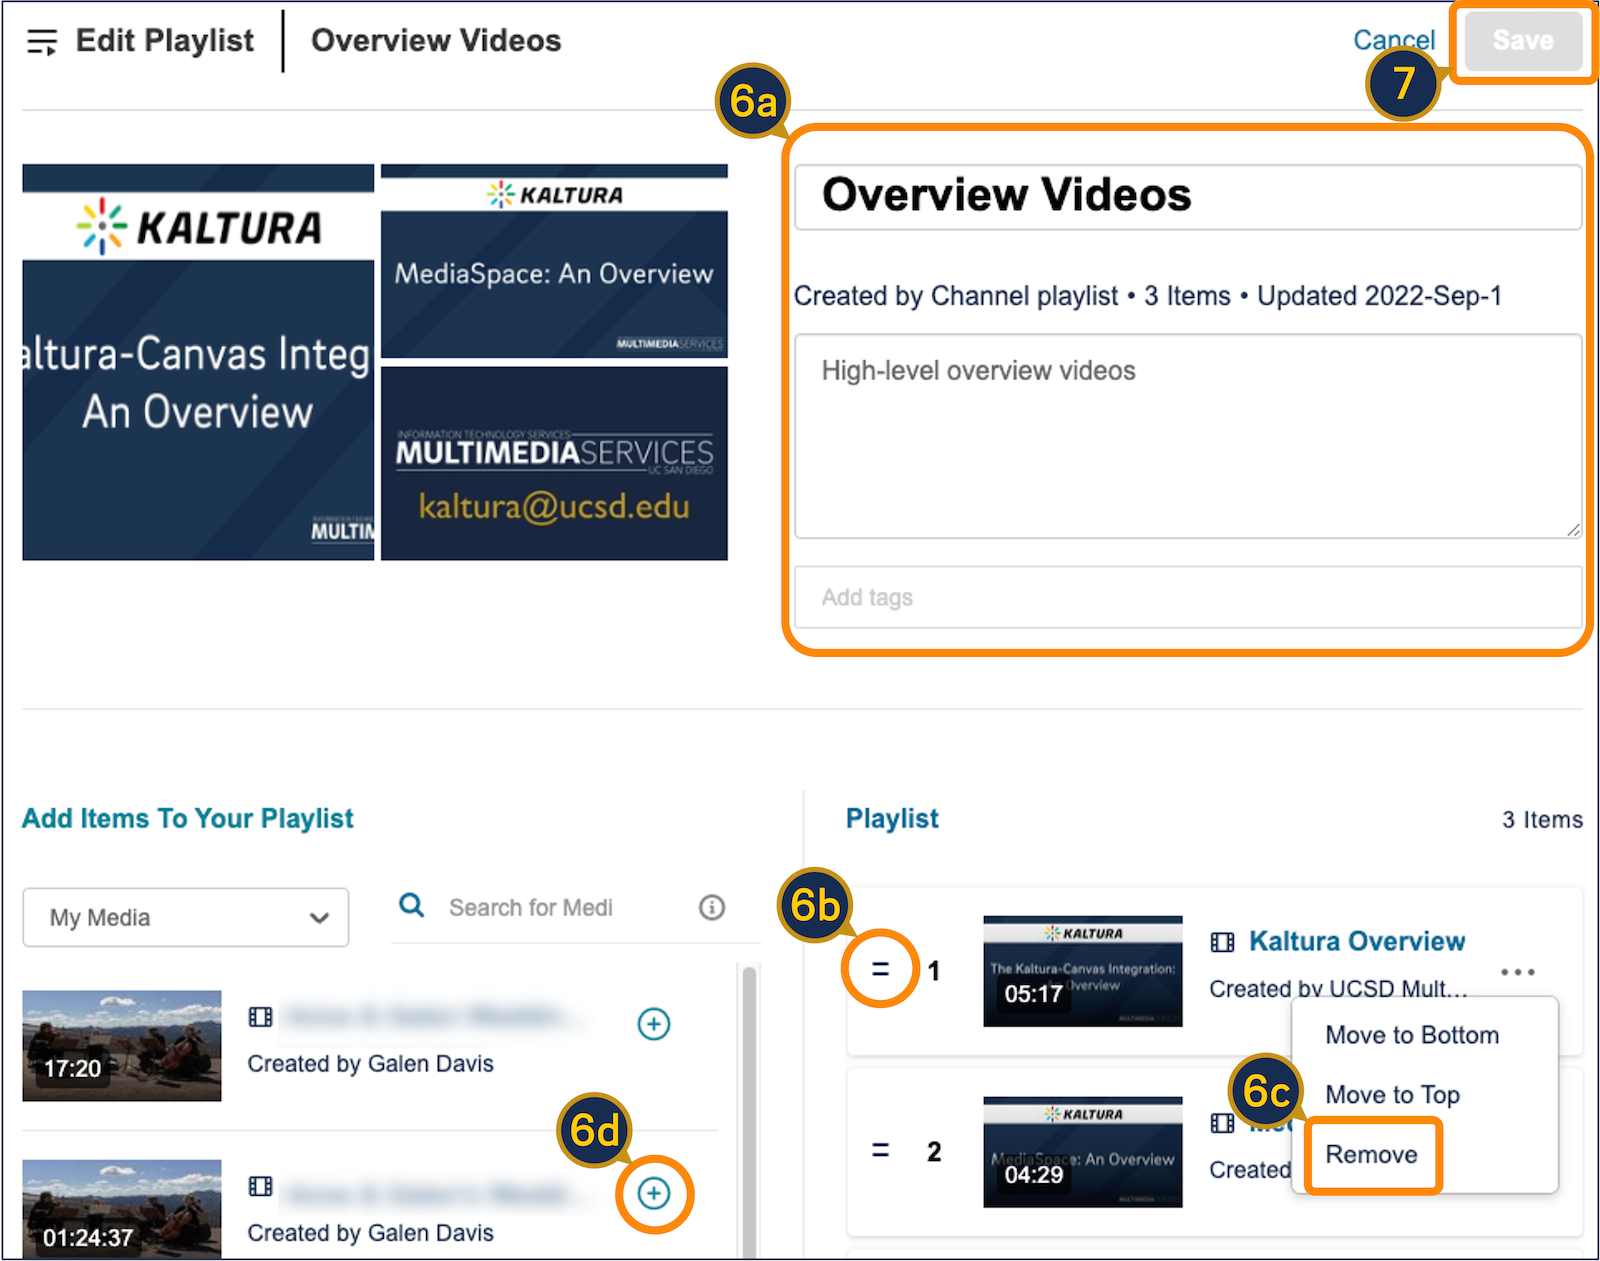The image size is (1600, 1261).
Task: Click the search magnifier icon
Action: [411, 906]
